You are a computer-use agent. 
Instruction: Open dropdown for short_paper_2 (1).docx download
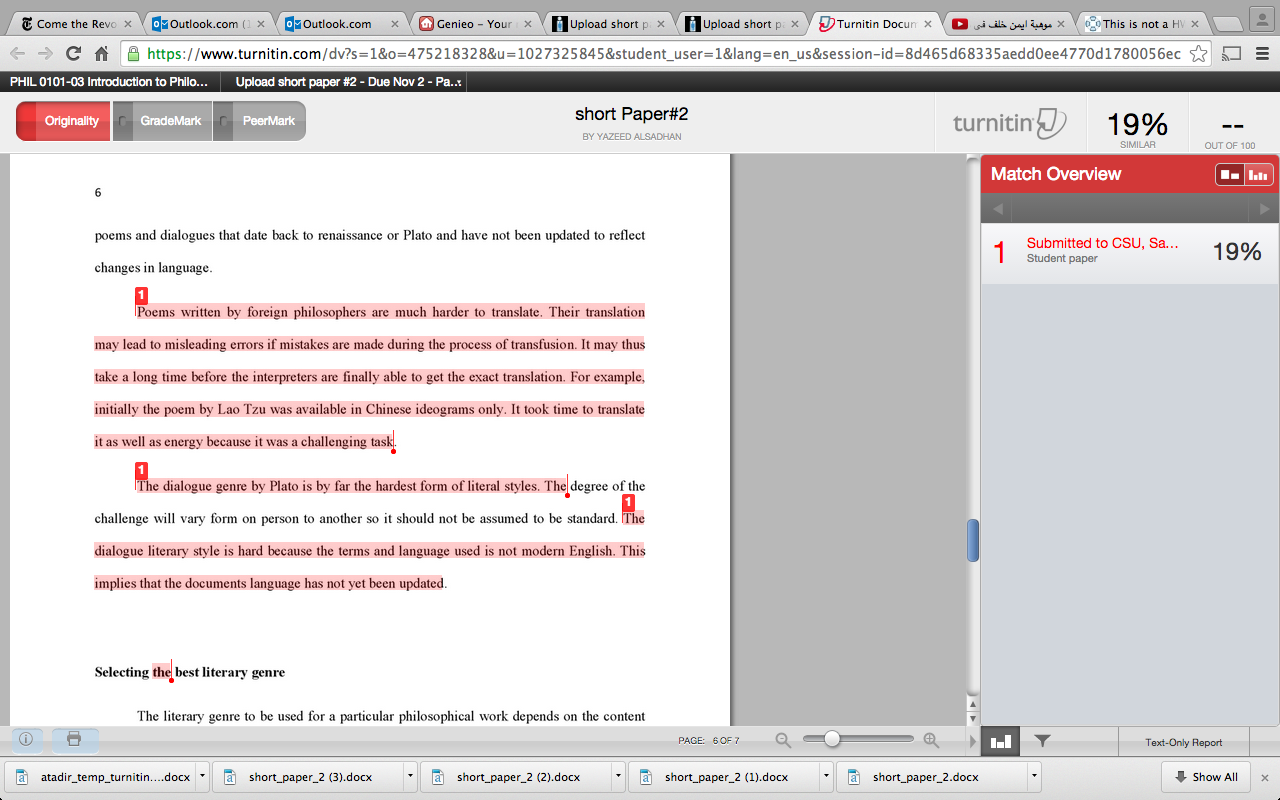(x=826, y=776)
